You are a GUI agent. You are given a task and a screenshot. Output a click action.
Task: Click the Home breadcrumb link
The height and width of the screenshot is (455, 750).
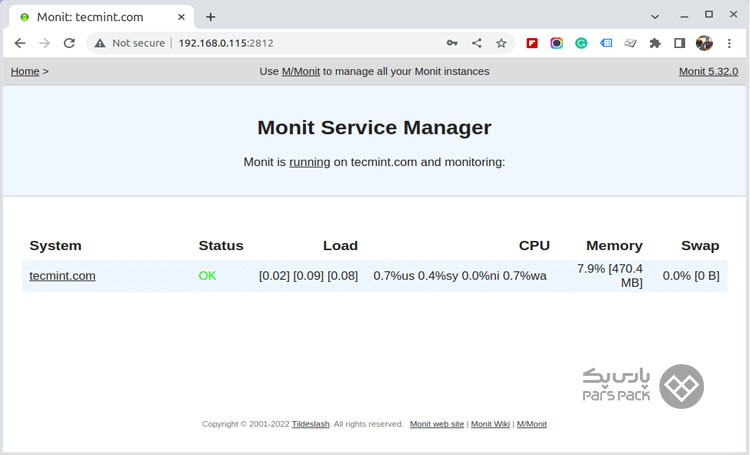point(25,71)
